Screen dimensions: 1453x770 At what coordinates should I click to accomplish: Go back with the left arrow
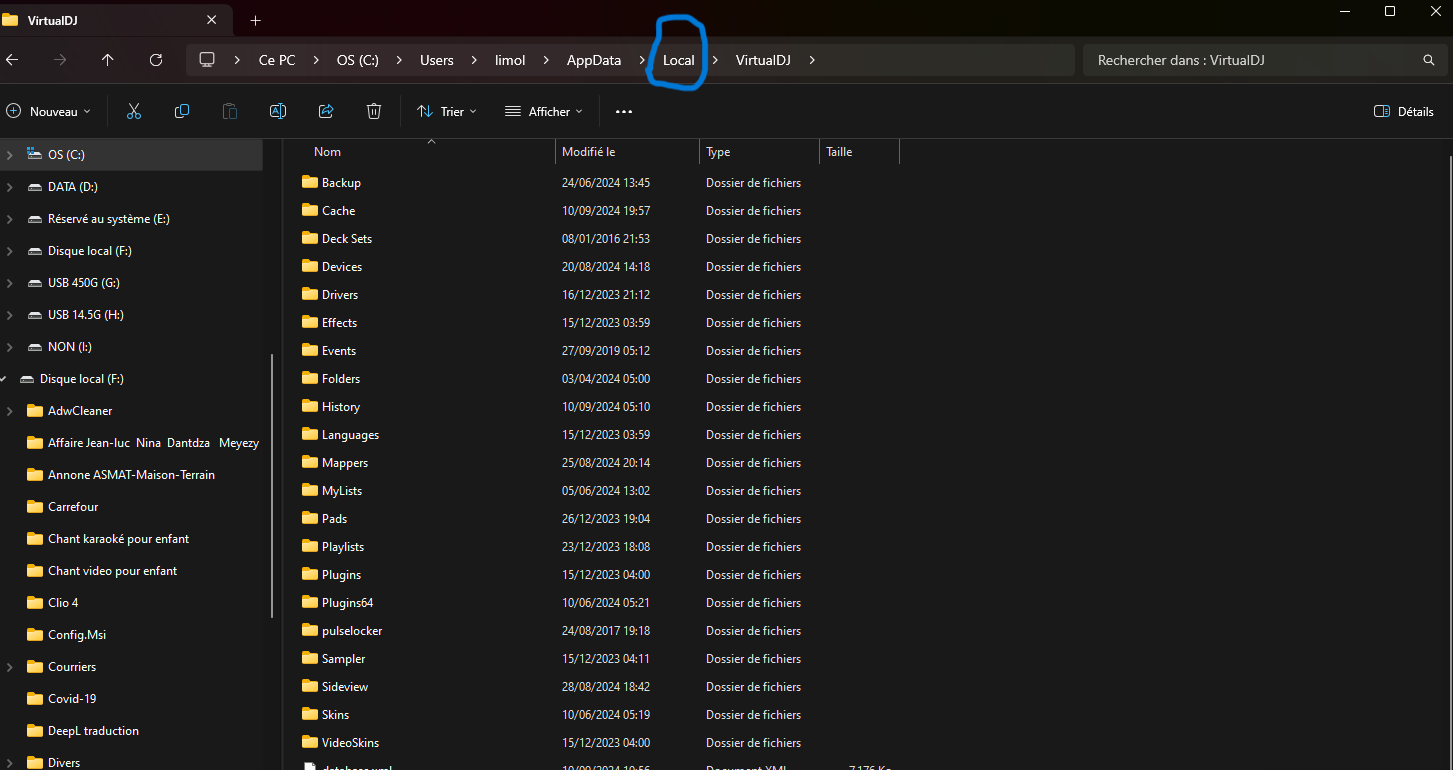(12, 60)
